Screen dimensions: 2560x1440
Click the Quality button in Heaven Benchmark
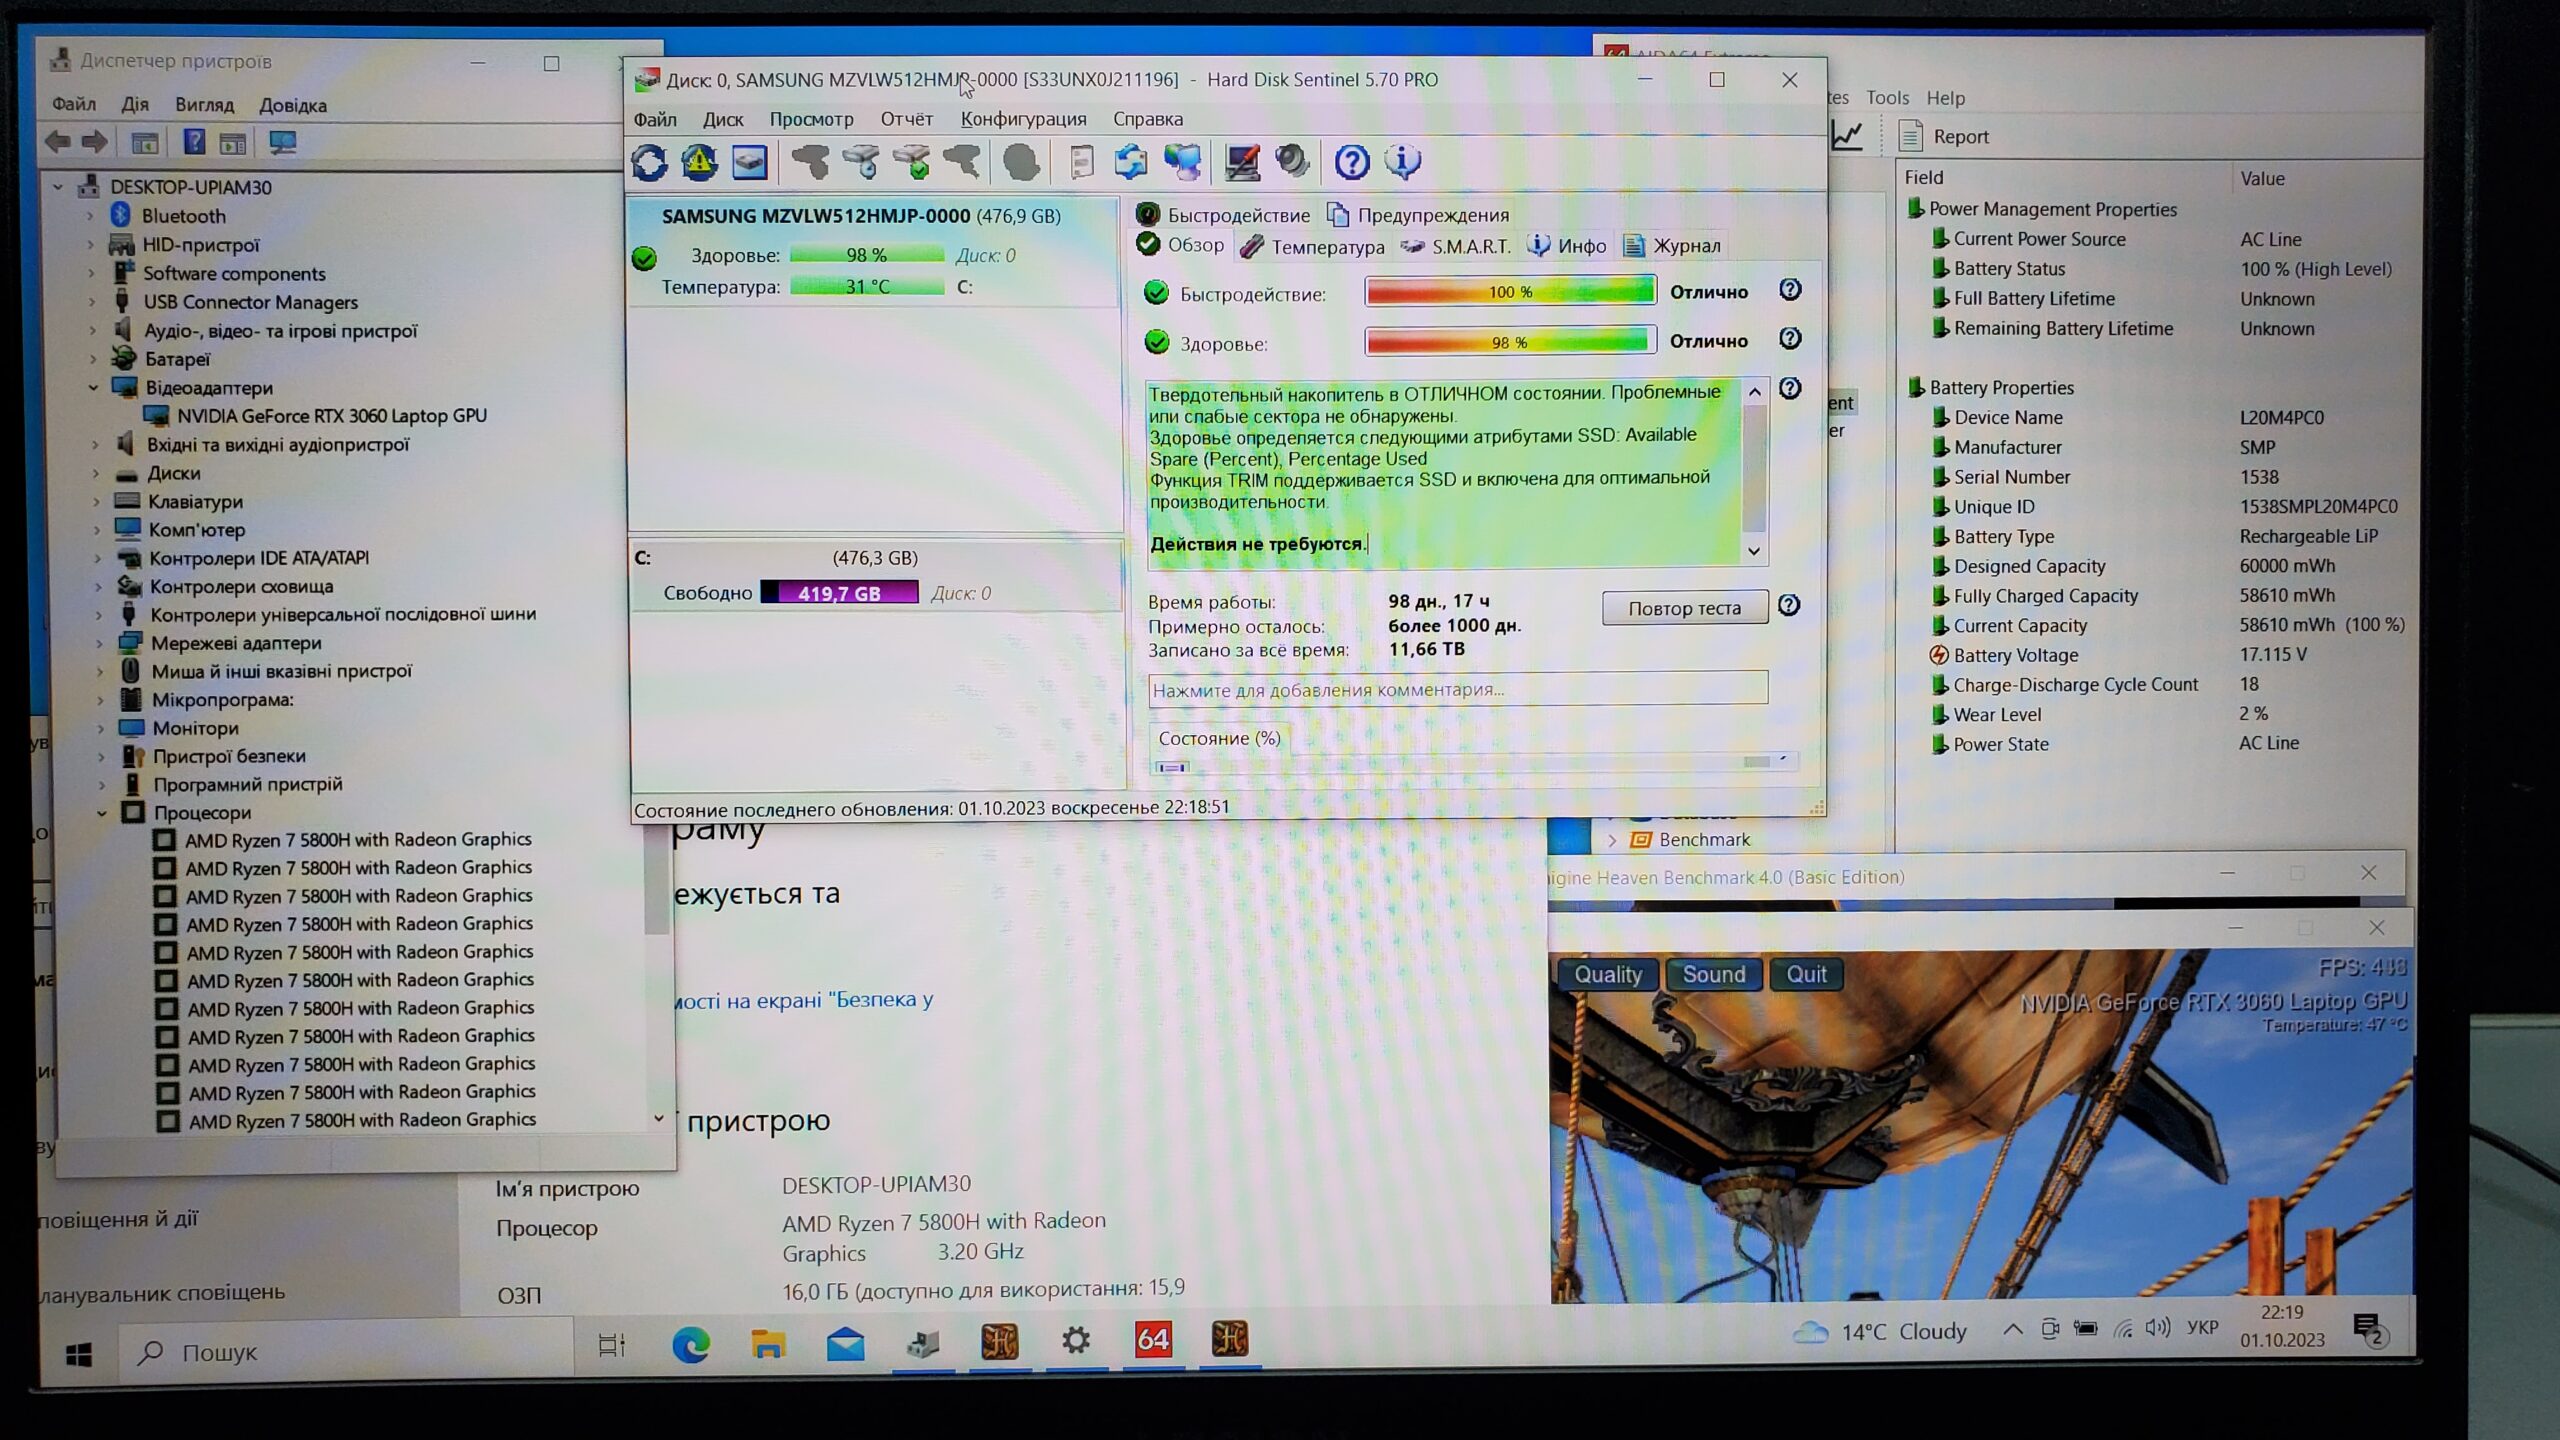click(1607, 974)
